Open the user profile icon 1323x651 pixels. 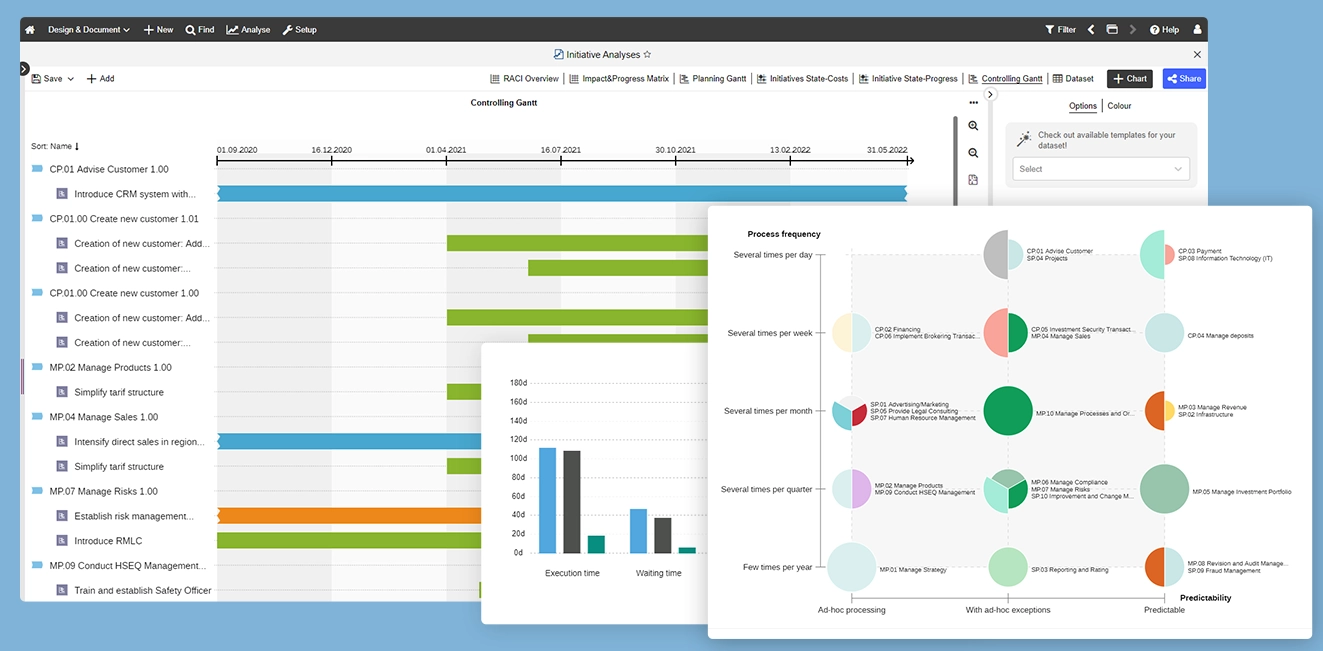[x=1198, y=30]
